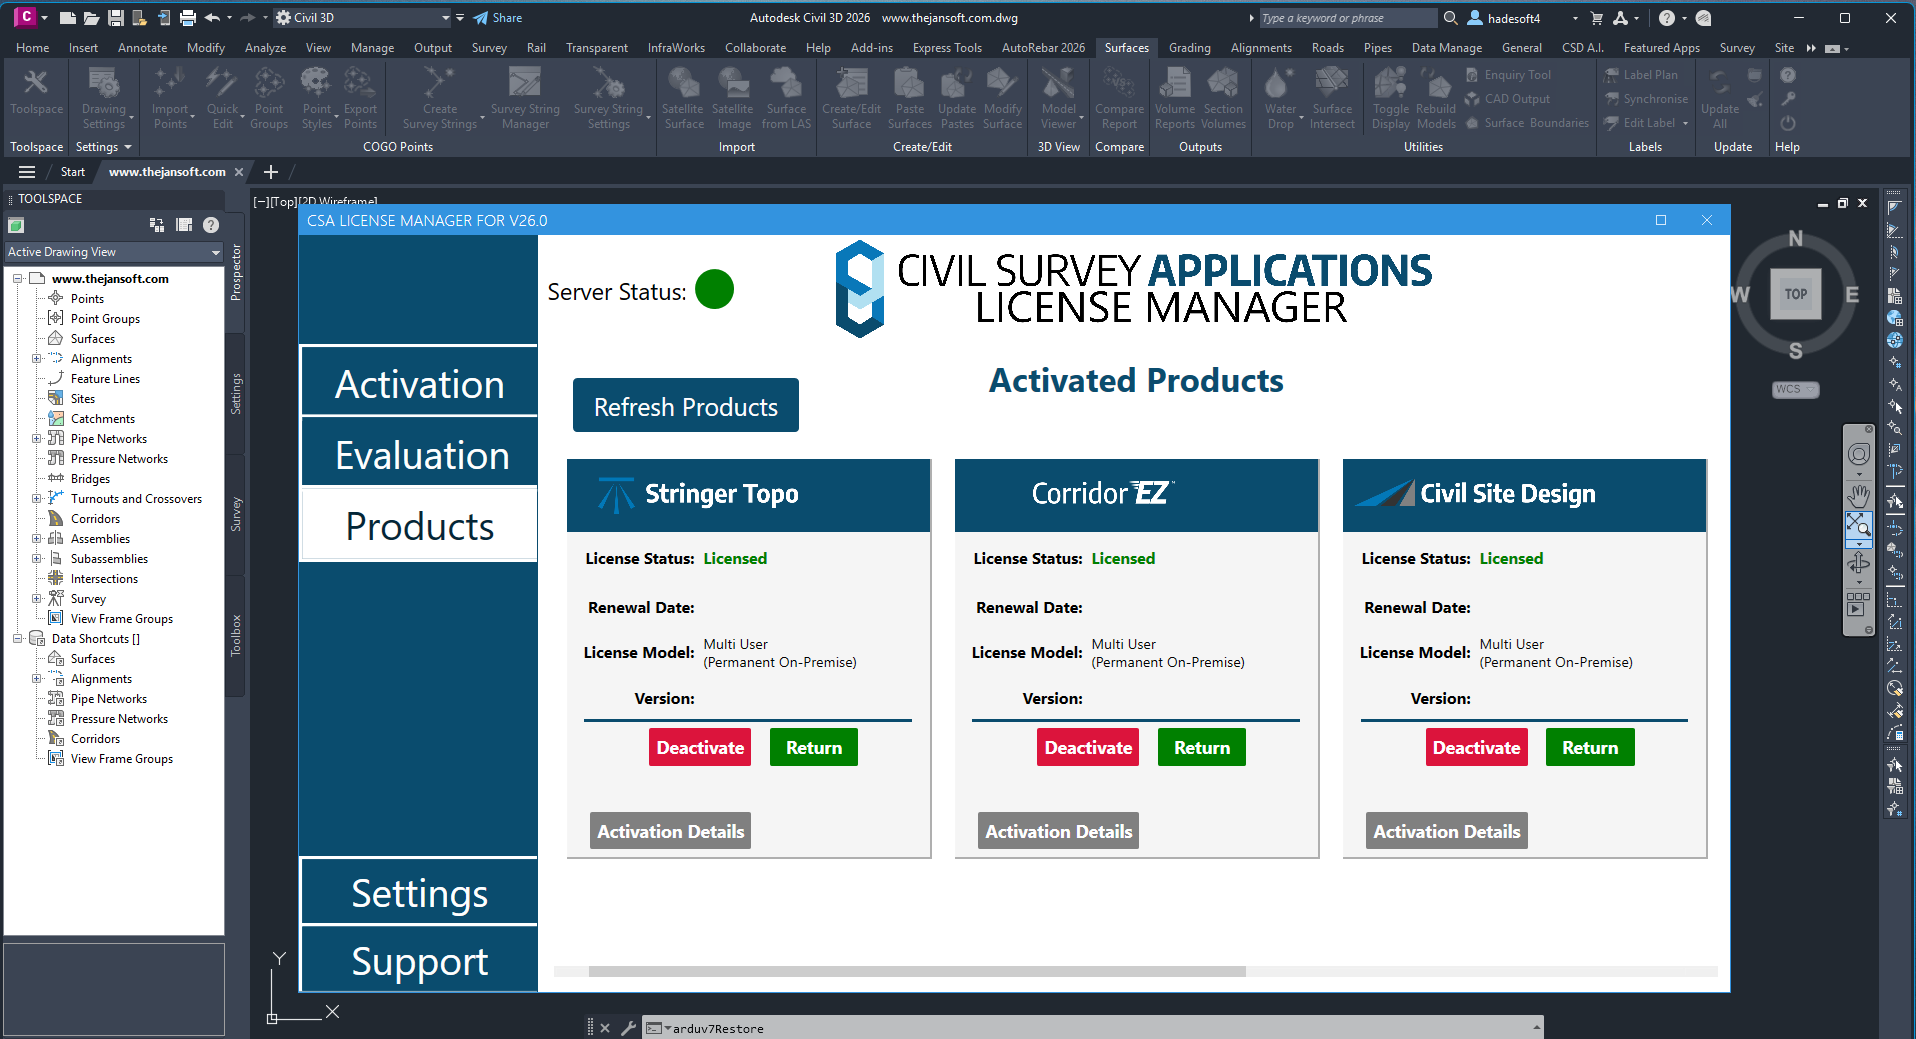Image resolution: width=1916 pixels, height=1039 pixels.
Task: Launch Create Survey Strings tool
Action: click(x=440, y=98)
